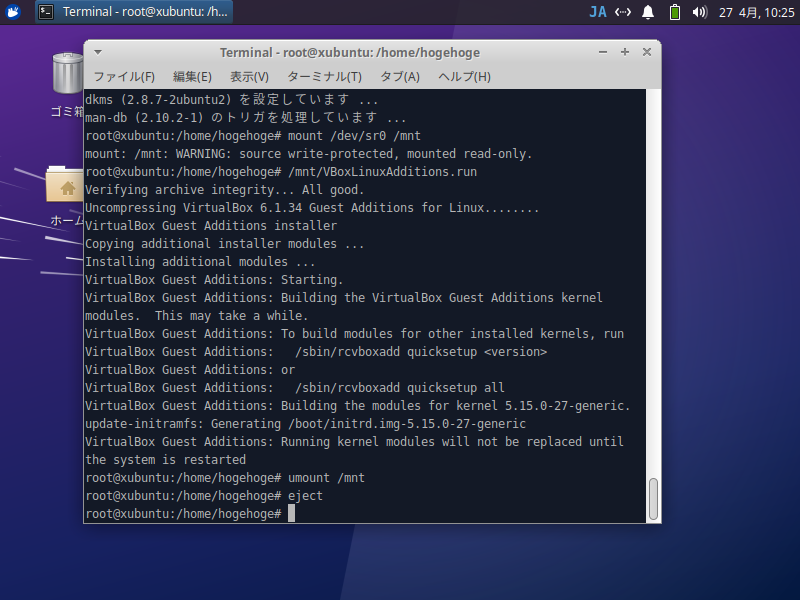800x600 pixels.
Task: Click 'Verifying archive integrity... All good.' line
Action: [224, 190]
